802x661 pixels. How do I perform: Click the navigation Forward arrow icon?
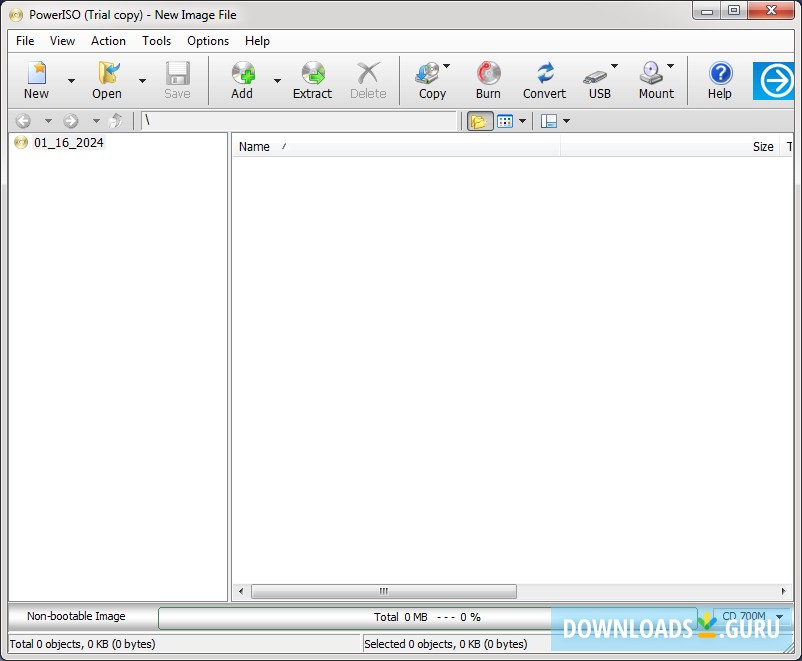pyautogui.click(x=71, y=121)
